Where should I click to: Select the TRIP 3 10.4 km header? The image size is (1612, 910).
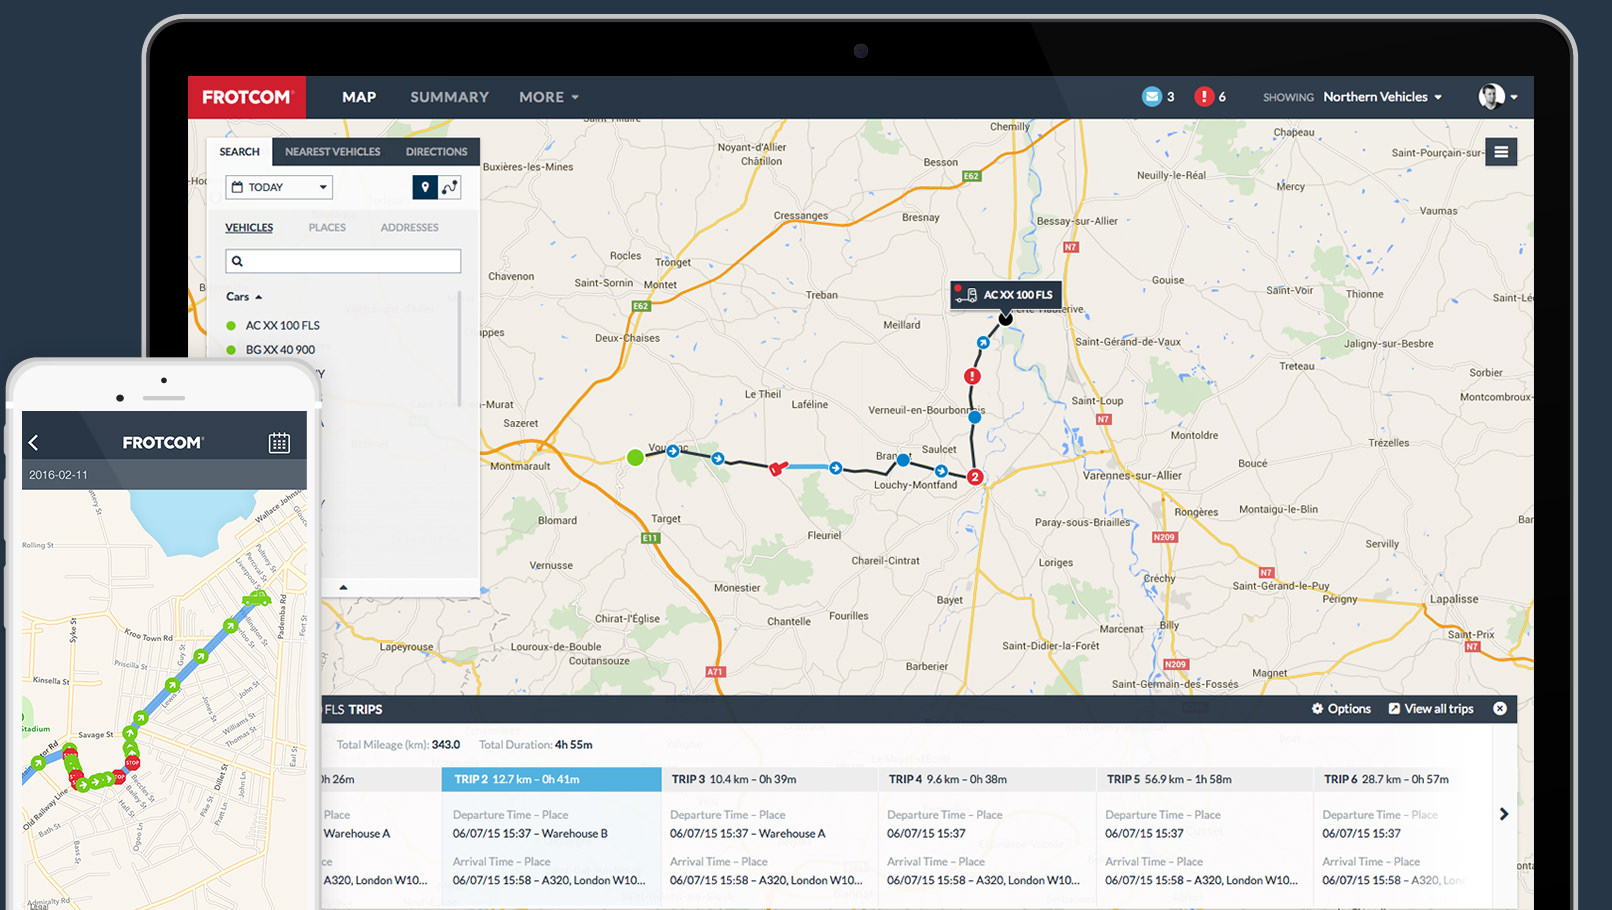click(x=768, y=780)
